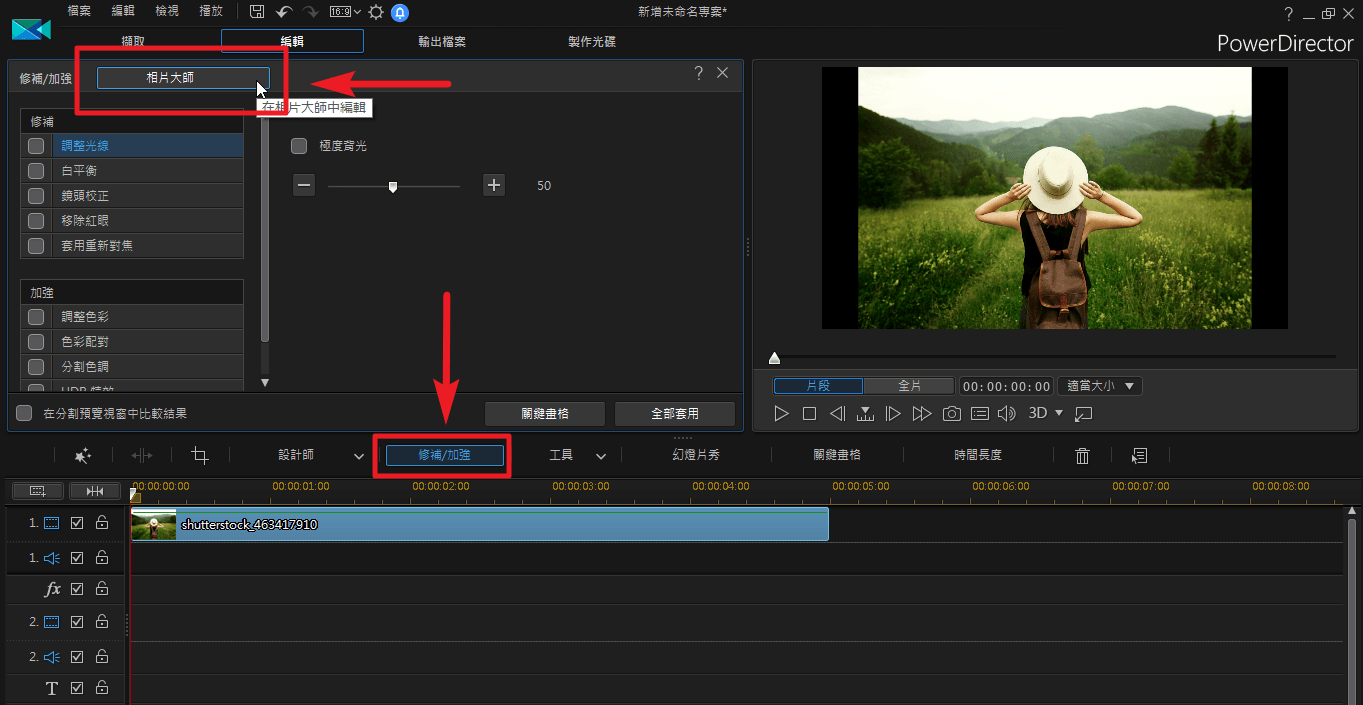The height and width of the screenshot is (705, 1363).
Task: Check 套用重新對焦 option
Action: pos(36,245)
